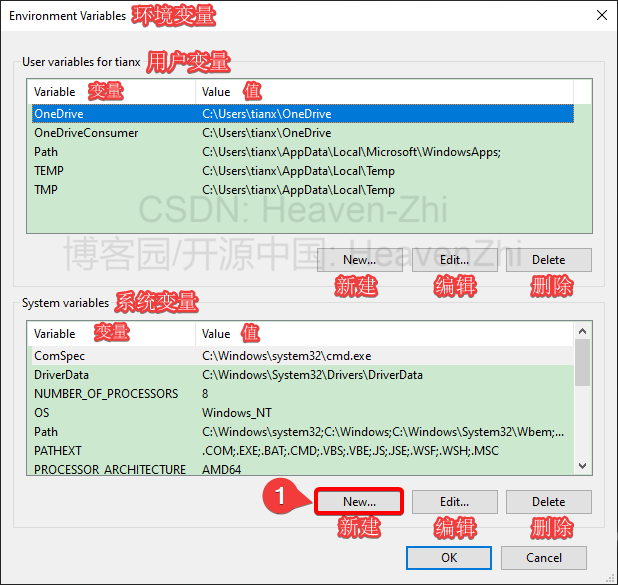Click the value Windows_NT

[x=237, y=413]
